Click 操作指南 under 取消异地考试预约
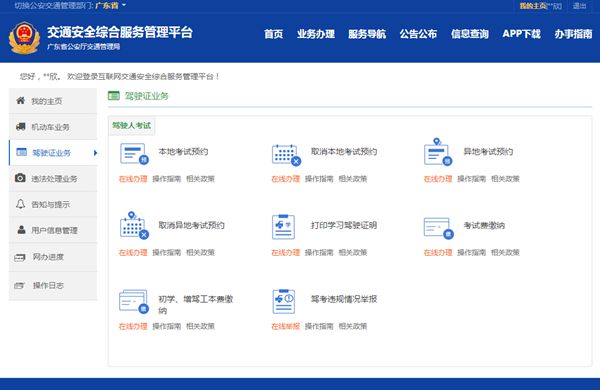600x390 pixels. 166,253
